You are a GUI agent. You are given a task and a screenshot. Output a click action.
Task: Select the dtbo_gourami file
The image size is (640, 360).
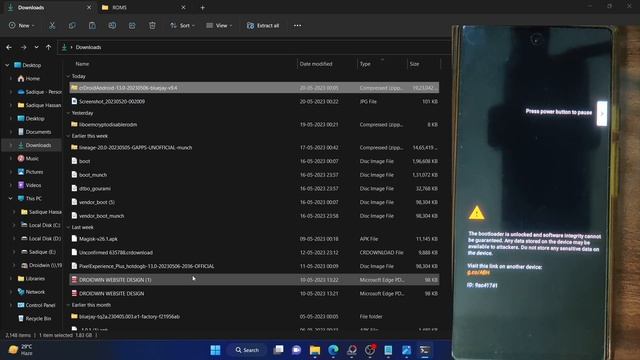coord(254,189)
